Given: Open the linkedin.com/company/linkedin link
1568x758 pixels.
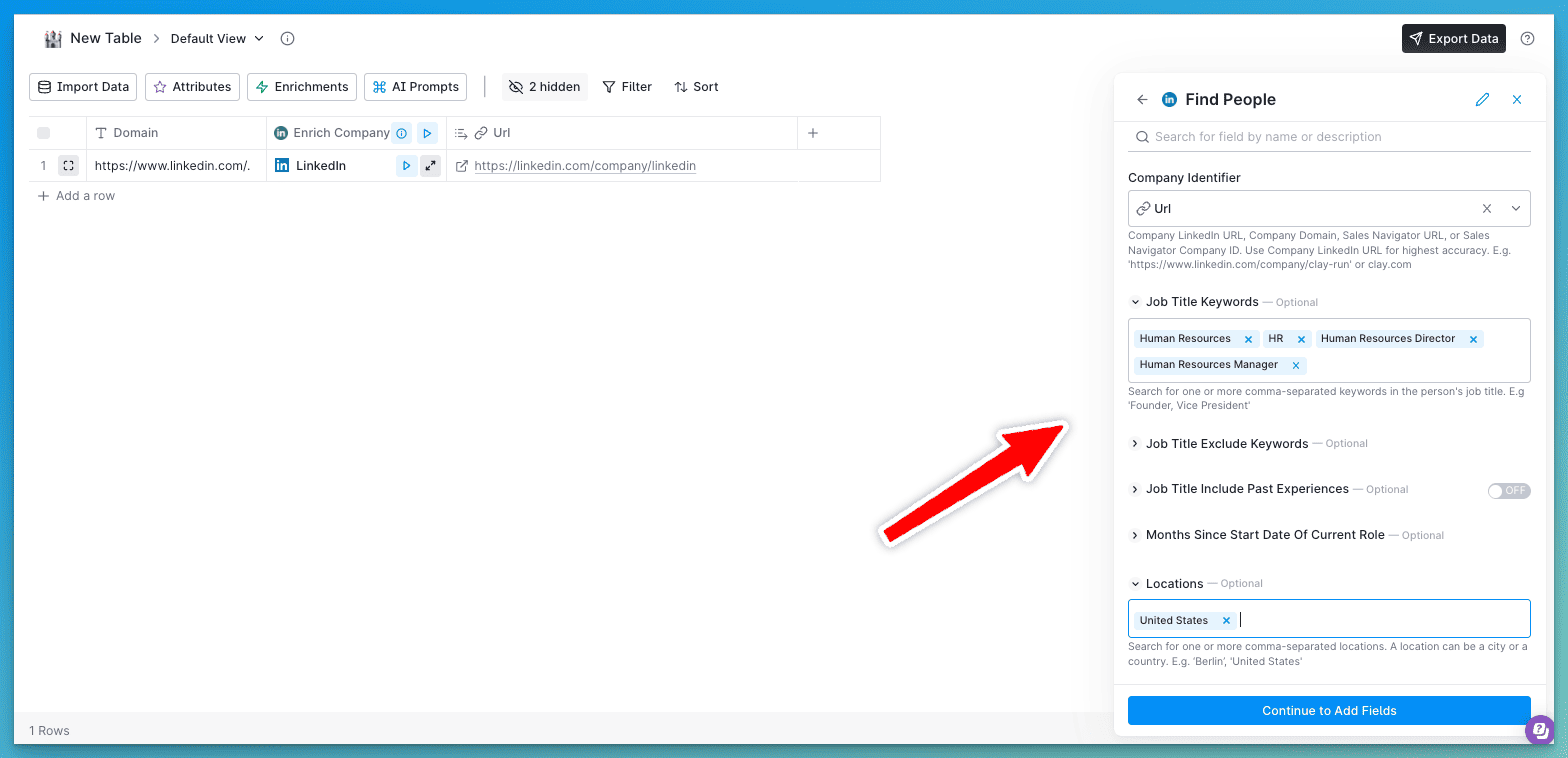Looking at the screenshot, I should tap(584, 166).
